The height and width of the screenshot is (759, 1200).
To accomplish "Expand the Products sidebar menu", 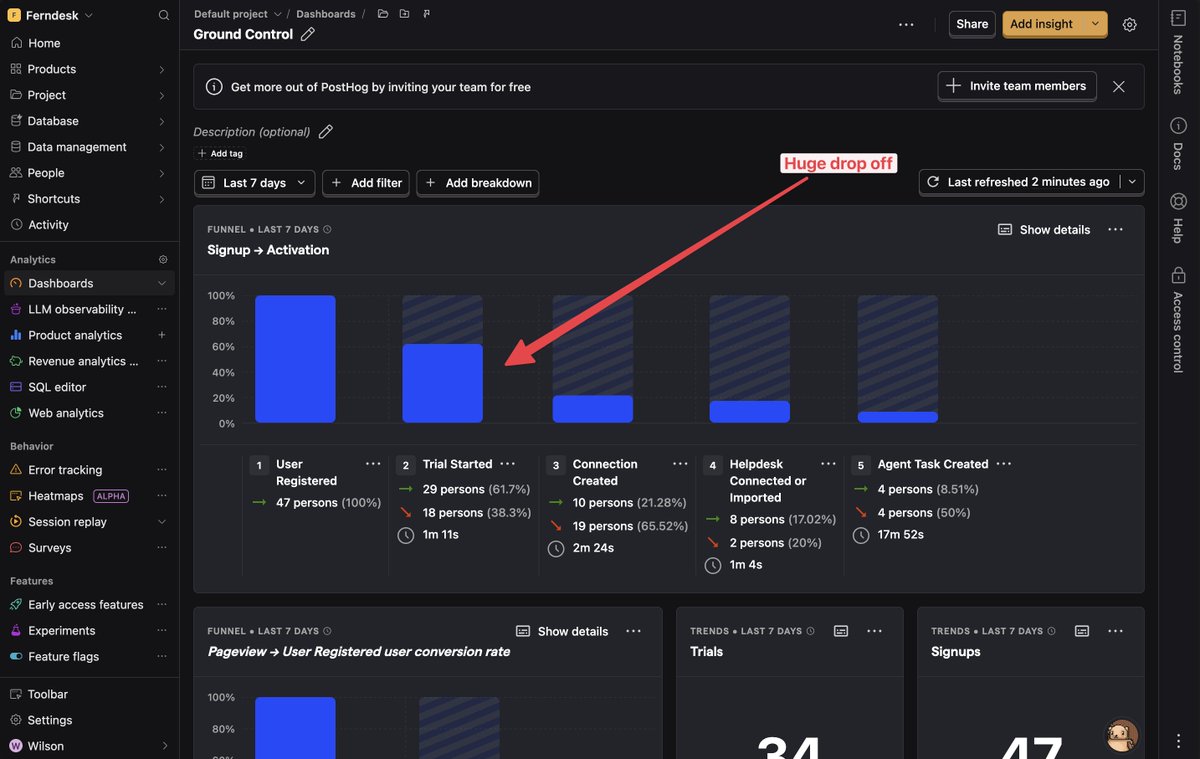I will [162, 69].
